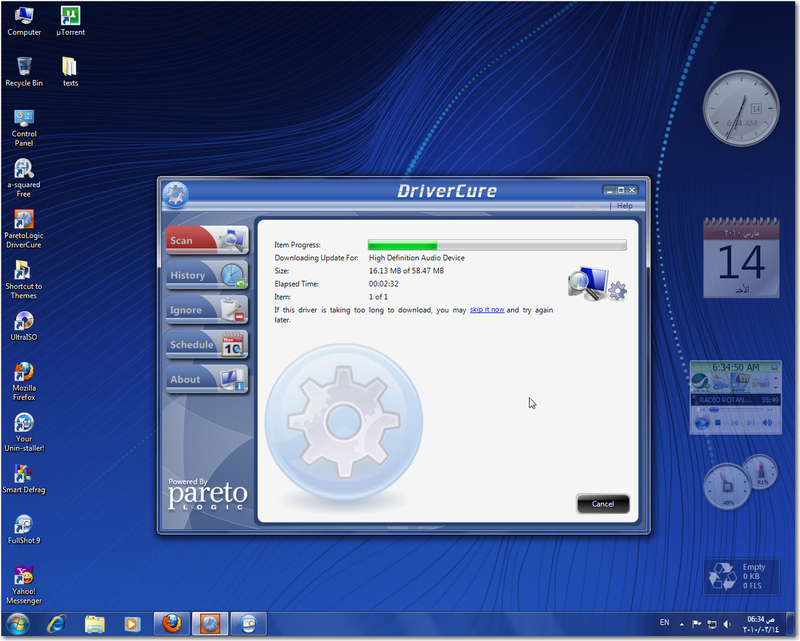800x641 pixels.
Task: Click the '16.13 MB of 58.47 MB' size value
Action: pos(406,271)
